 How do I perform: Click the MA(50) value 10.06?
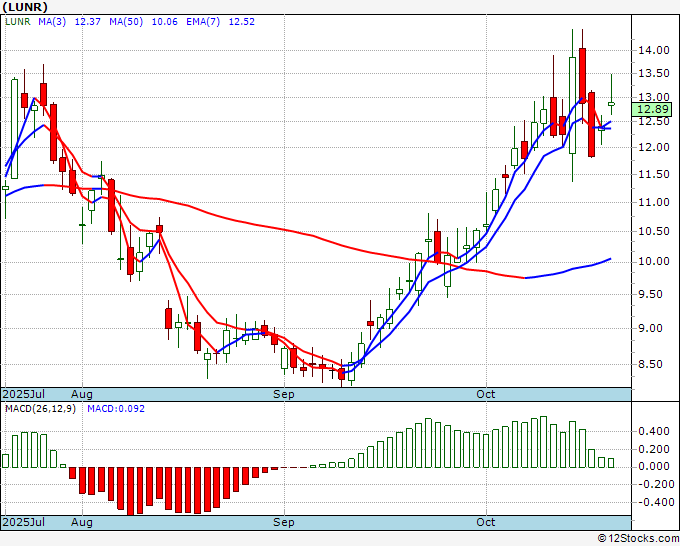pyautogui.click(x=164, y=22)
